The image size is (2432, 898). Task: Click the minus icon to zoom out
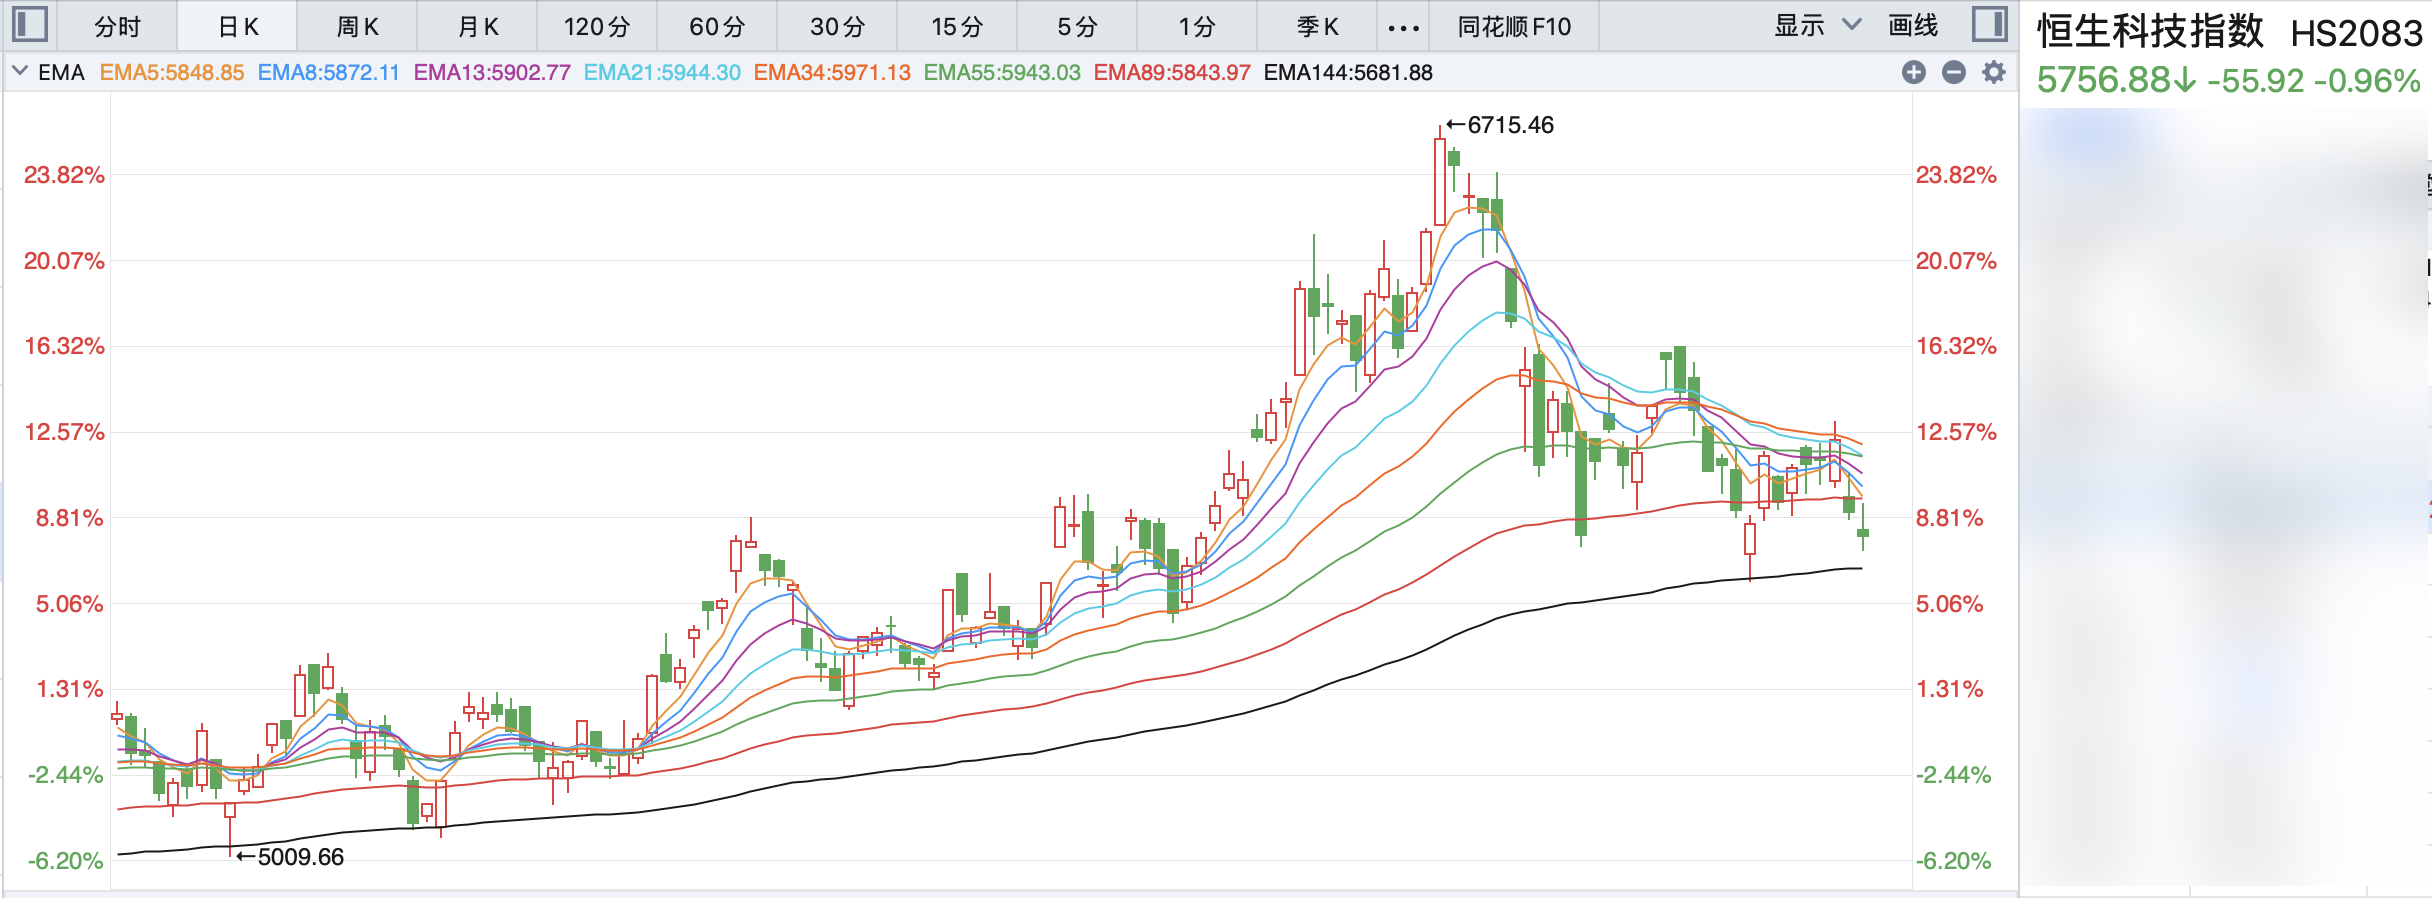pos(1954,72)
